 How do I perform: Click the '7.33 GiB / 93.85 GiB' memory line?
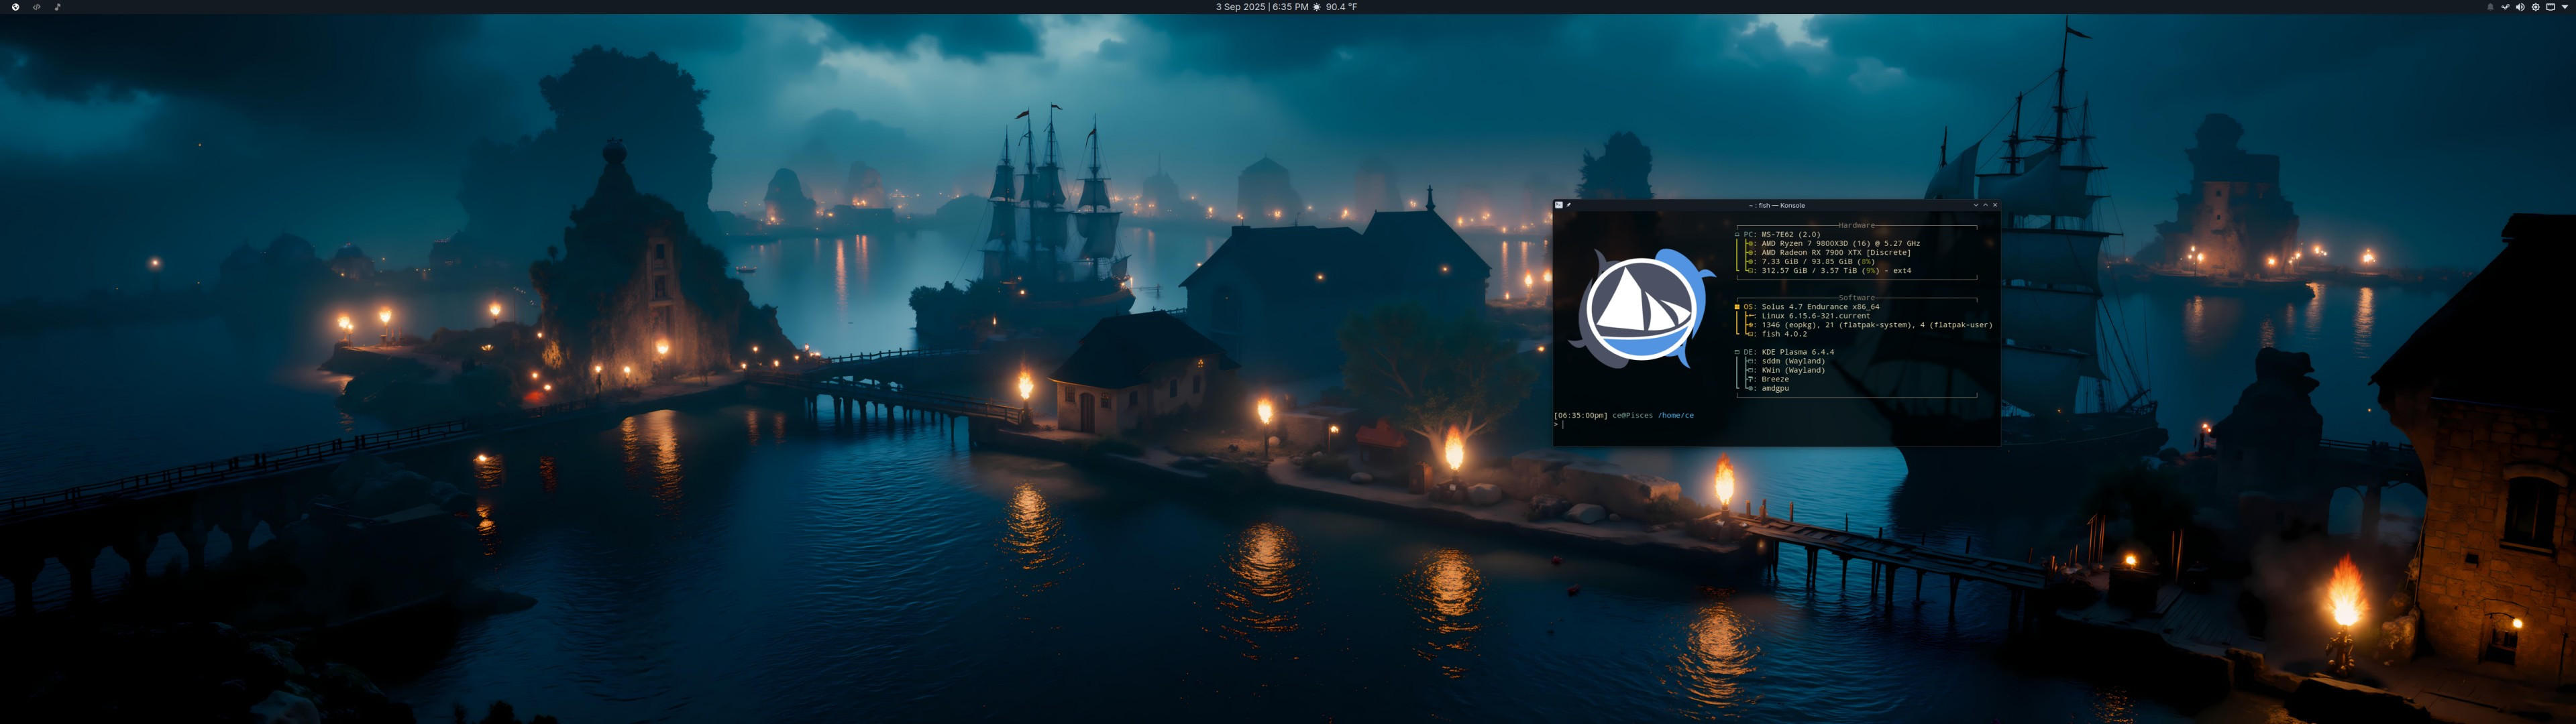[1811, 262]
